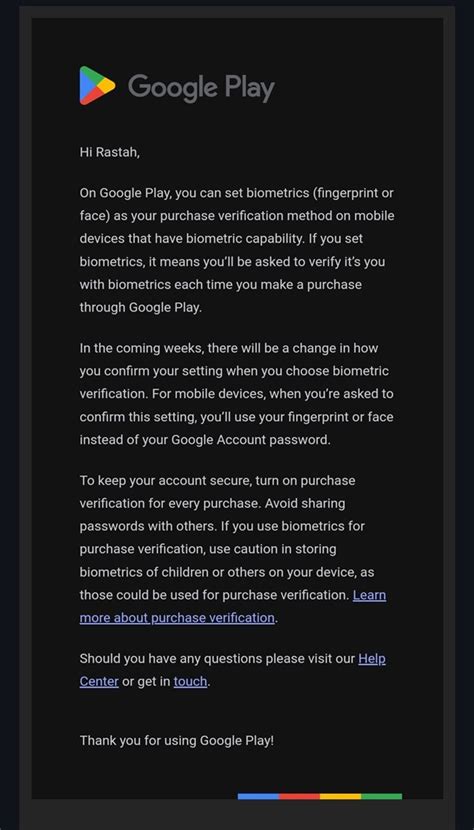The image size is (474, 830).
Task: Click "Thank you for using Google Play!" text
Action: click(x=177, y=740)
